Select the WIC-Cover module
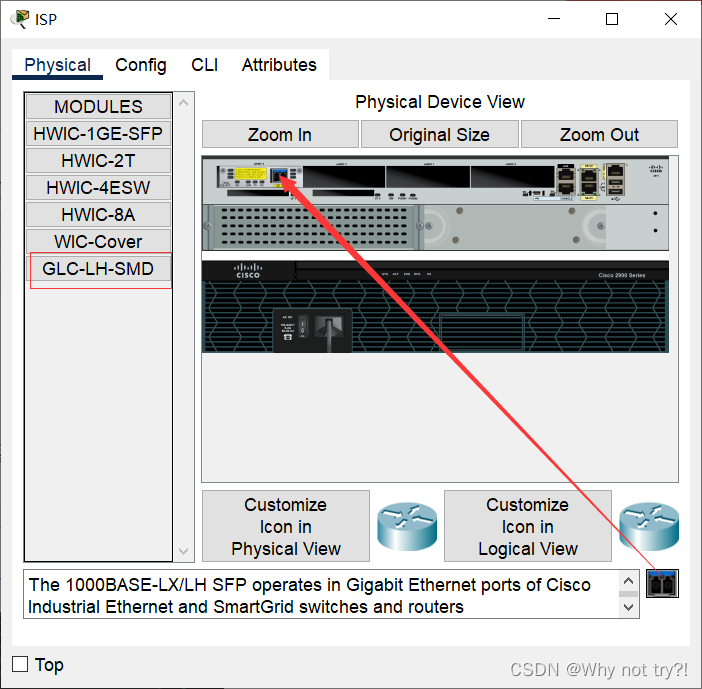The image size is (702, 689). click(98, 242)
